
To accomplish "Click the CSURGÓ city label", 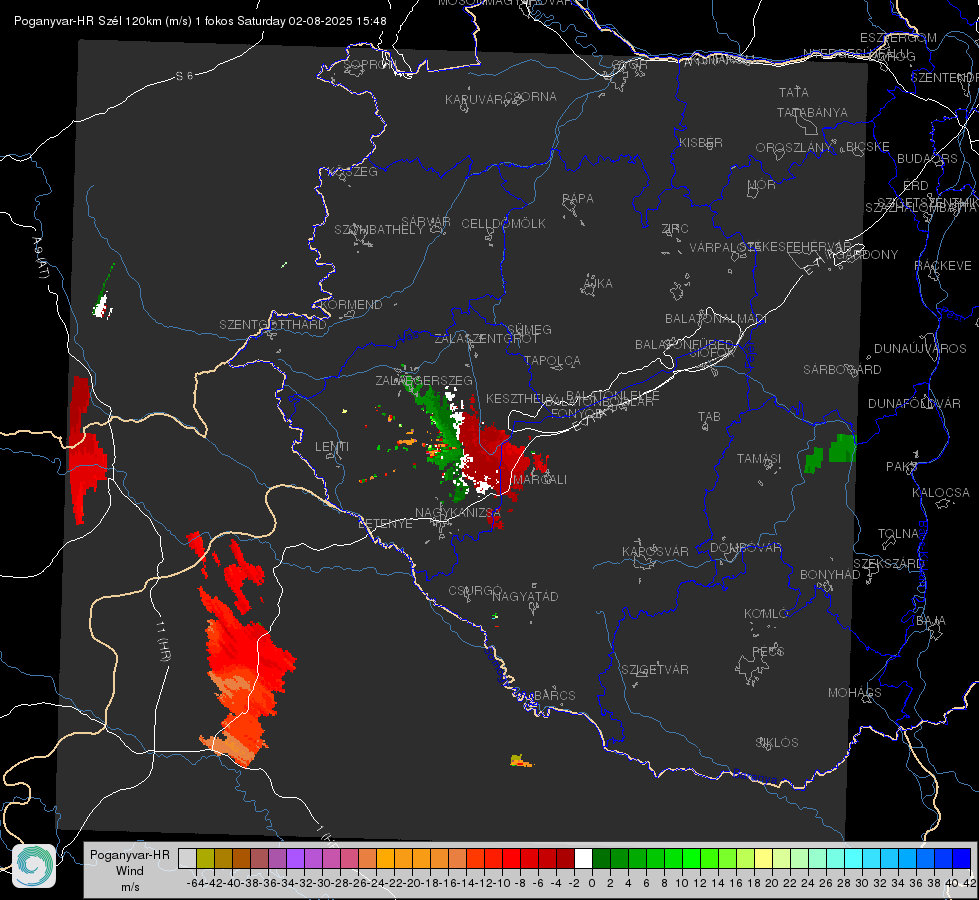I will (x=475, y=591).
